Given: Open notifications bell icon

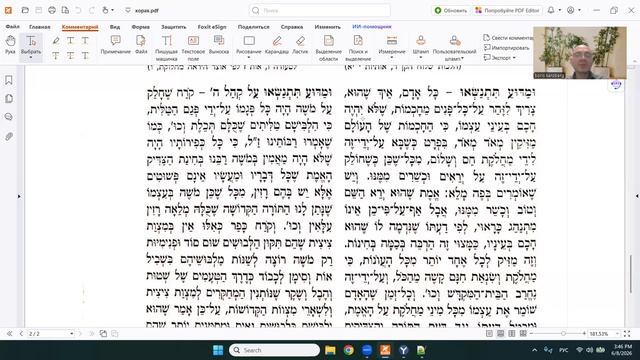Looking at the screenshot, I should (551, 10).
